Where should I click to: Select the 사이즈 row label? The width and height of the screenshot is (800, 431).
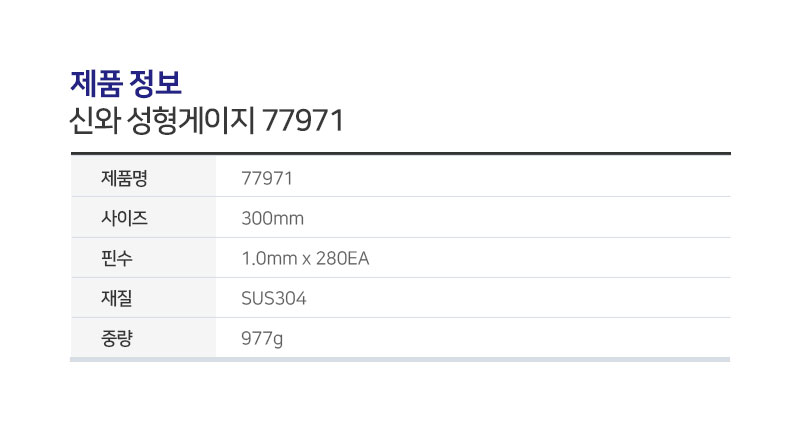click(x=124, y=218)
